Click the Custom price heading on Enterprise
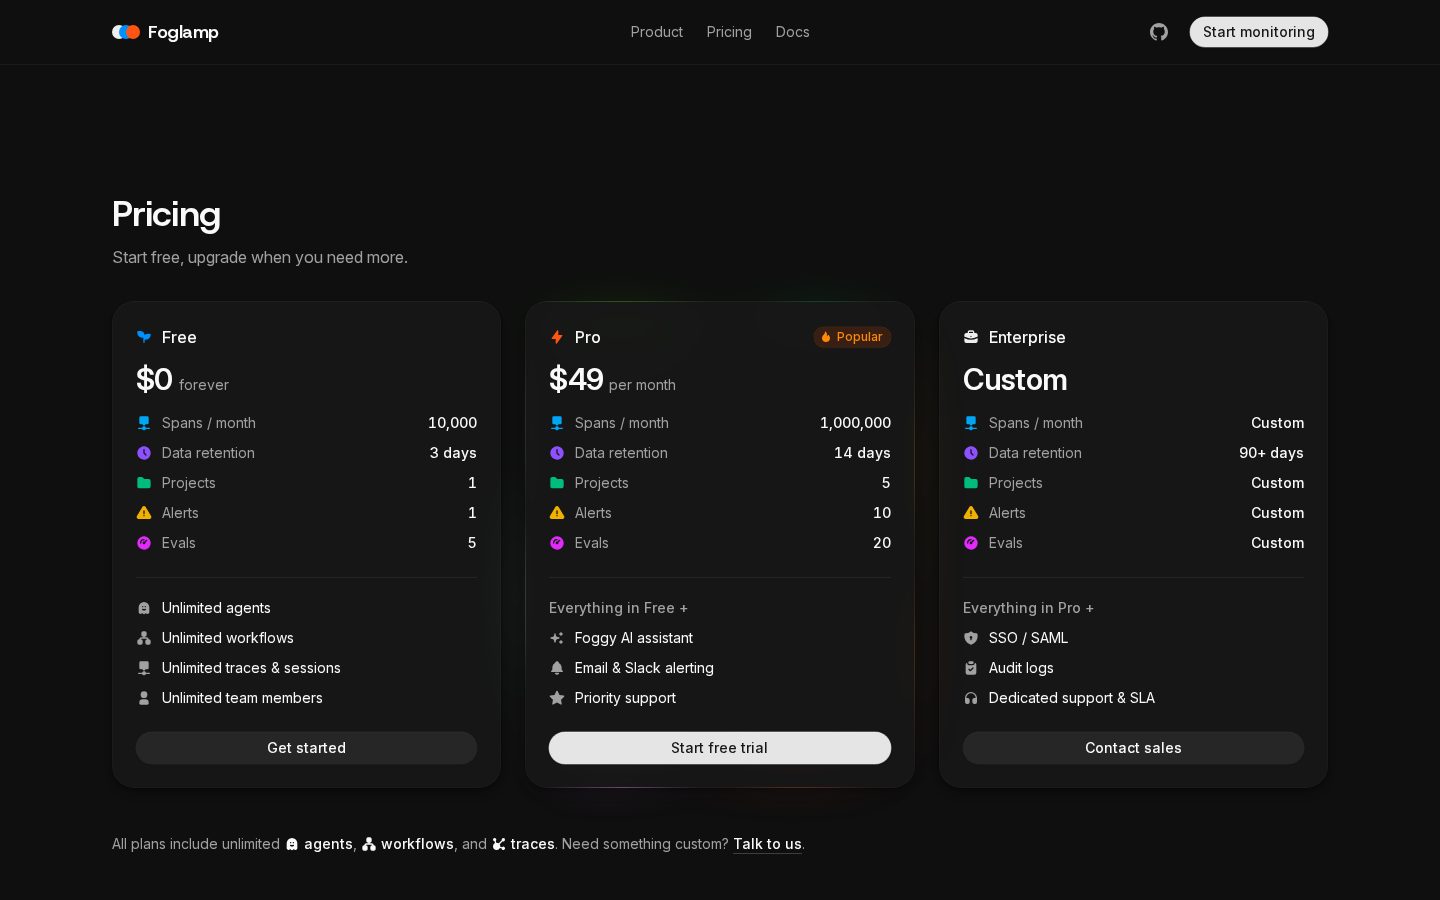Screen dimensions: 1440x900 [x=1015, y=380]
